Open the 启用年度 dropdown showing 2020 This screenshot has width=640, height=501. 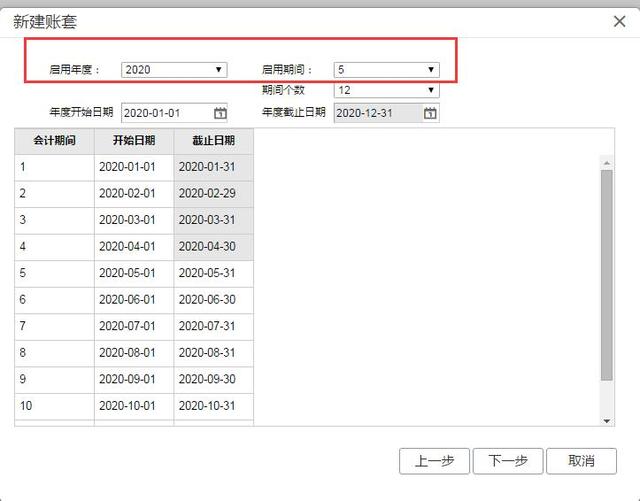[174, 70]
